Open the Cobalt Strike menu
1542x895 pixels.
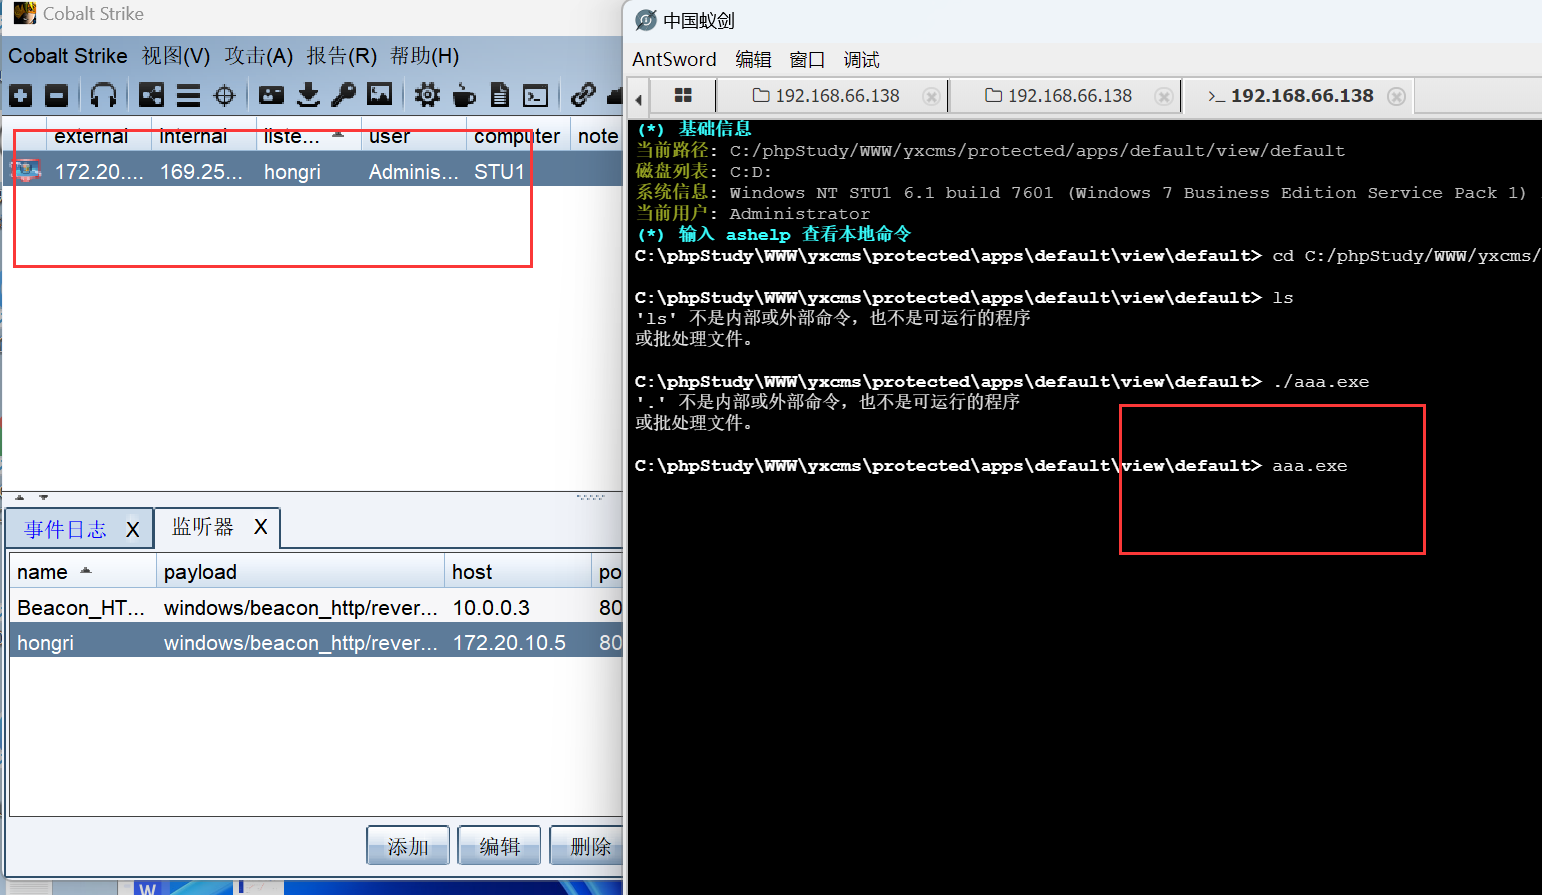[x=68, y=56]
